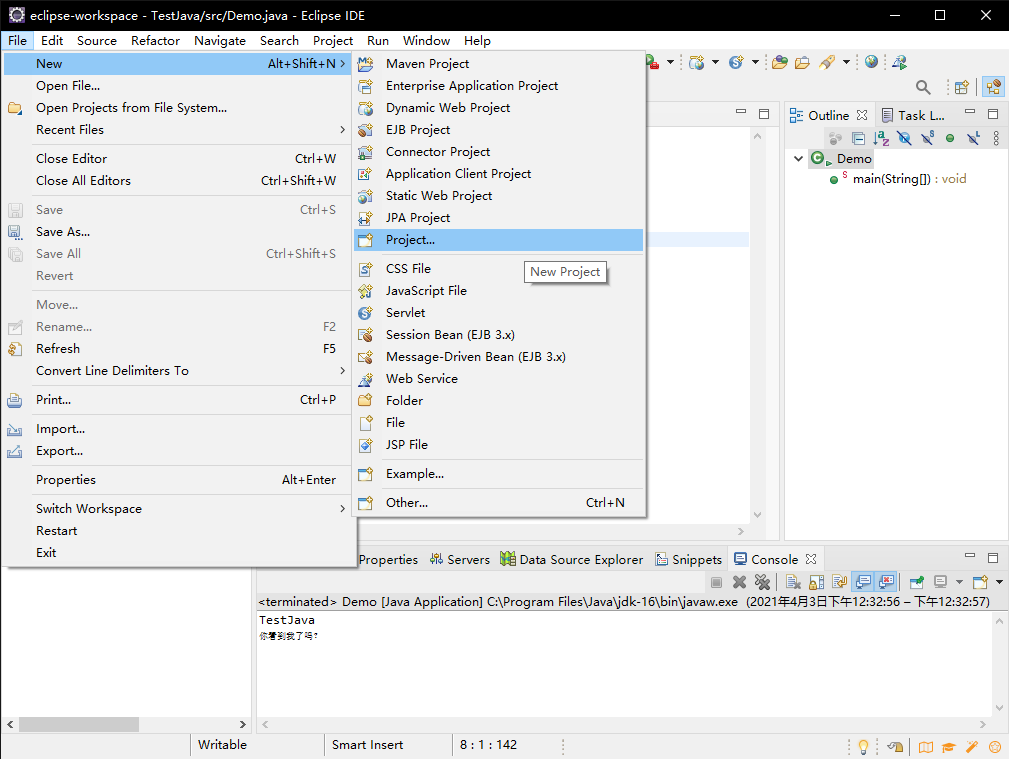Click the lightbulb tip icon in status bar

[864, 746]
